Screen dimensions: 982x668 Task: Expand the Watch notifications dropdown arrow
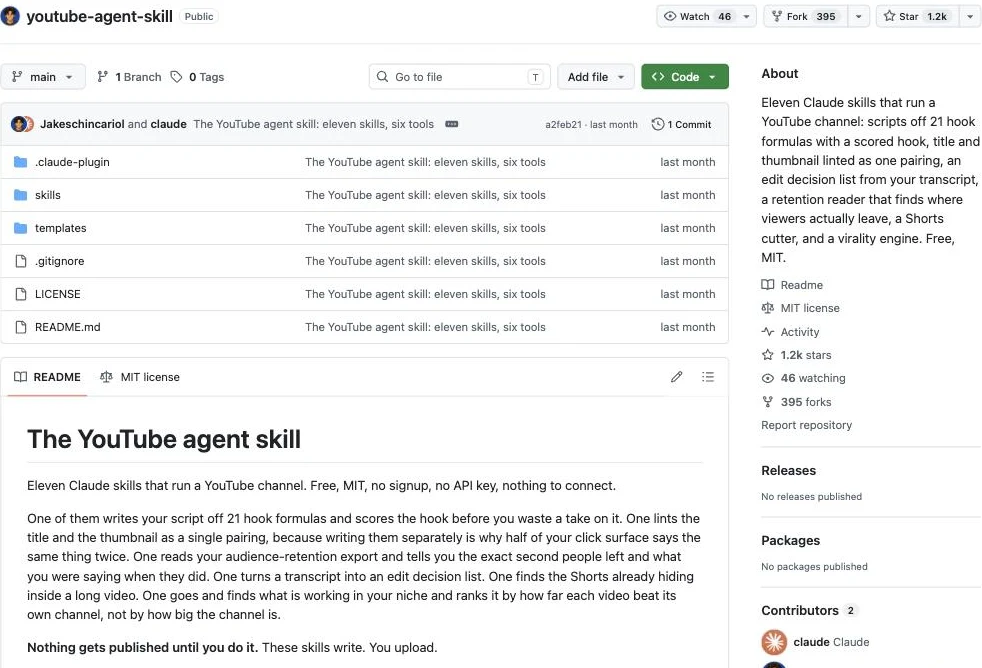click(746, 16)
